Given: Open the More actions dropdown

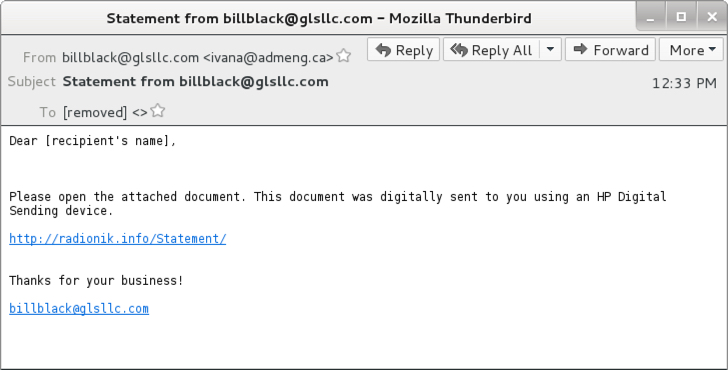Looking at the screenshot, I should pyautogui.click(x=692, y=50).
